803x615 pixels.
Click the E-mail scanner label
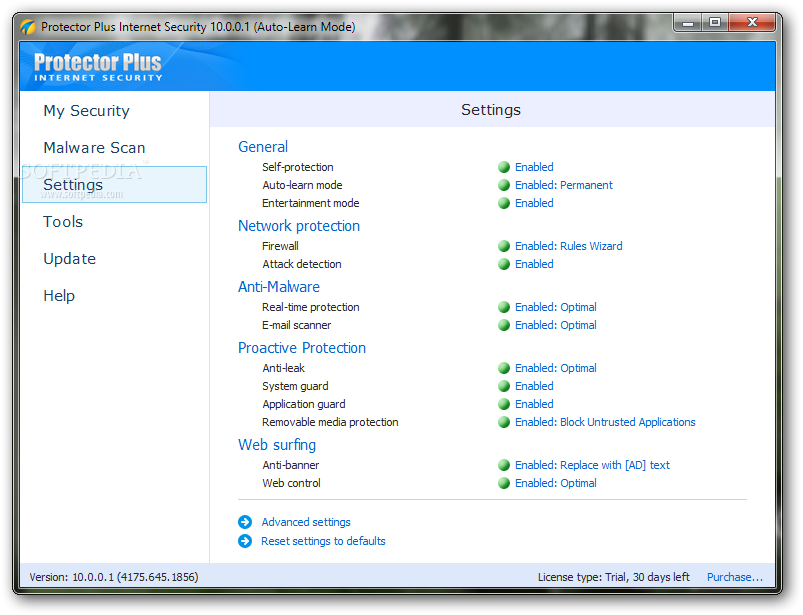pos(297,325)
